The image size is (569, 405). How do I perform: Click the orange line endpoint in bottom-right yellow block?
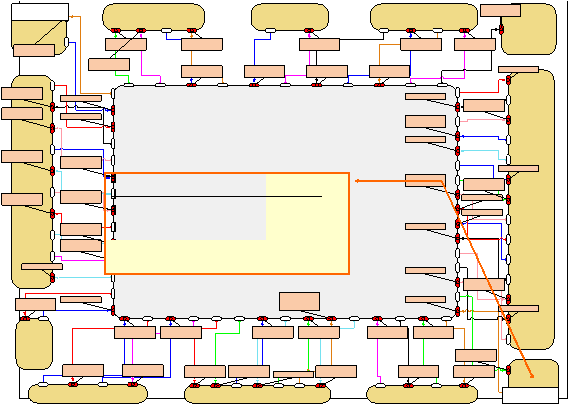[x=532, y=376]
